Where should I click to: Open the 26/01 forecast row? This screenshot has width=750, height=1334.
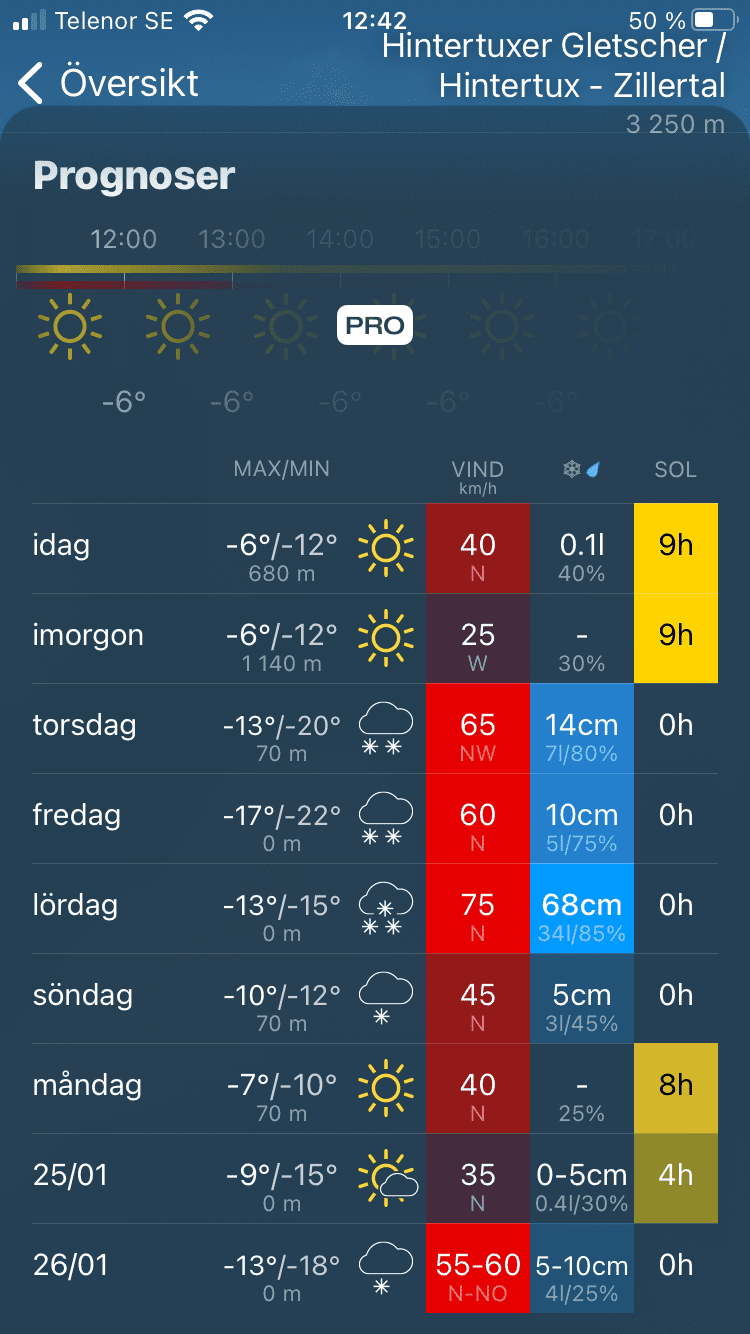tap(70, 1266)
